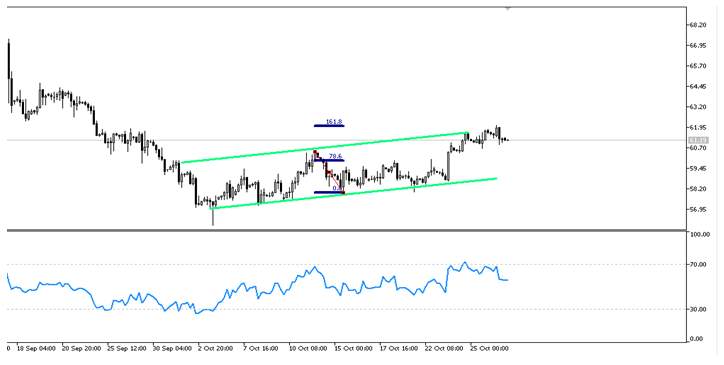Click the RSI 100.00 scale label
Screen dimensions: 724x365
coord(699,235)
